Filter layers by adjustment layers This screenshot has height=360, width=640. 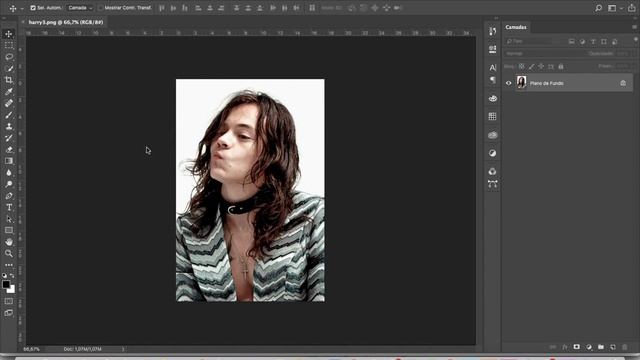(x=582, y=42)
